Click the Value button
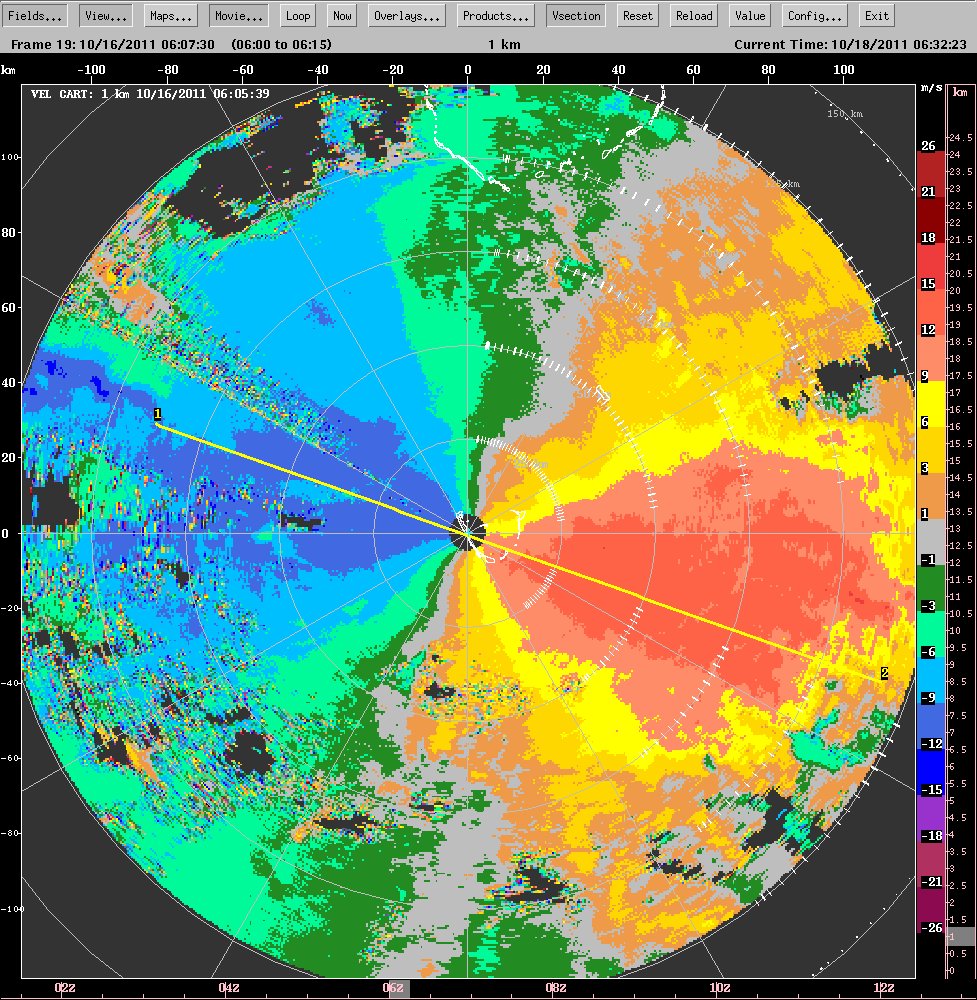The image size is (977, 1000). coord(750,16)
